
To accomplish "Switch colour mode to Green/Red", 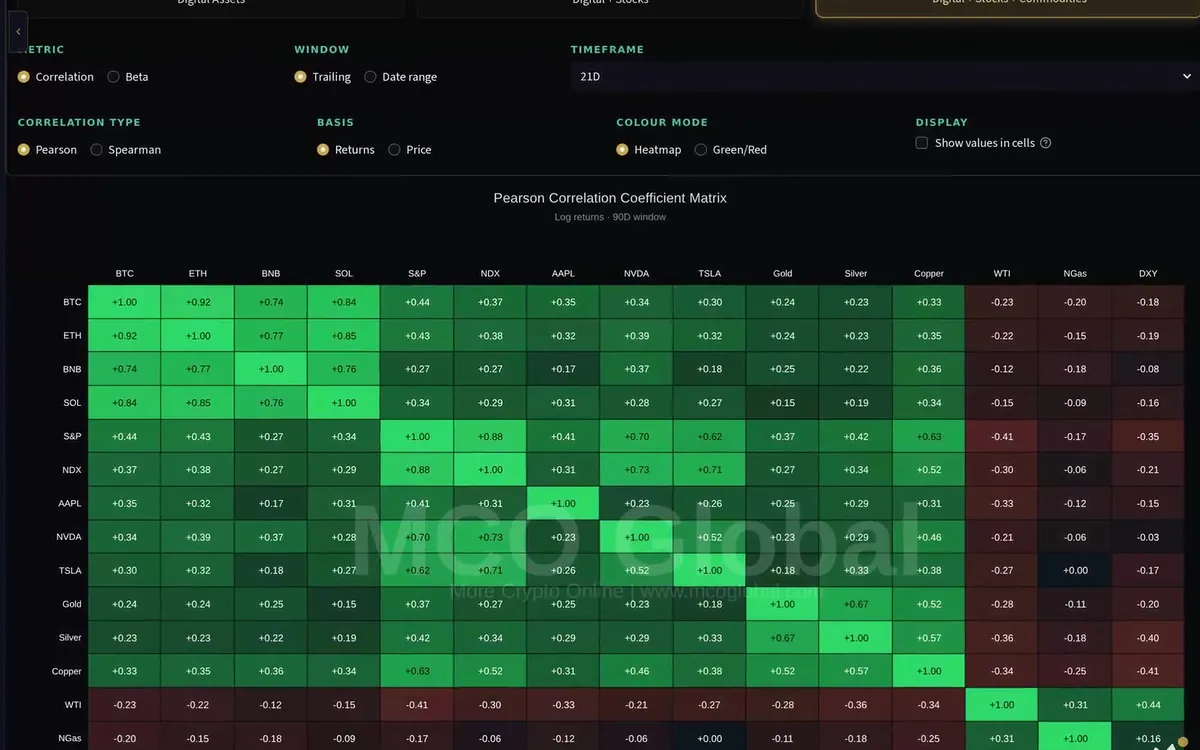I will [x=731, y=150].
